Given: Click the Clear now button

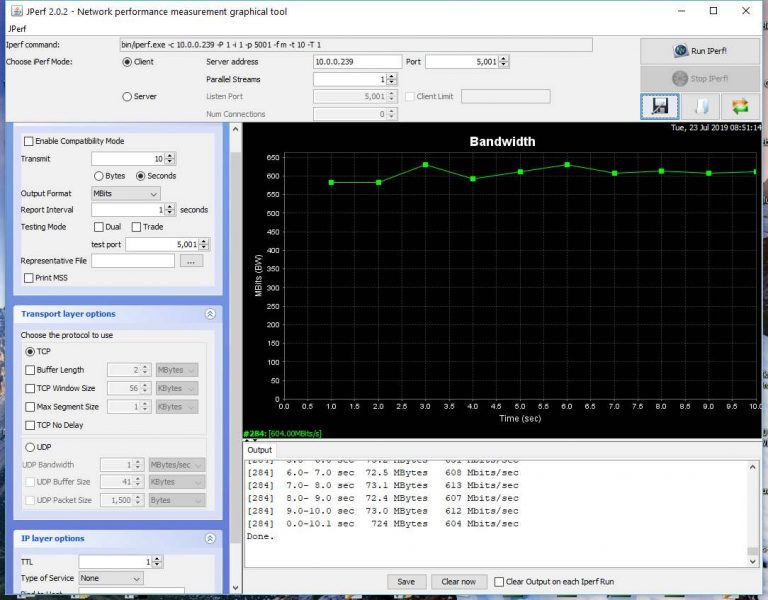Looking at the screenshot, I should point(458,582).
